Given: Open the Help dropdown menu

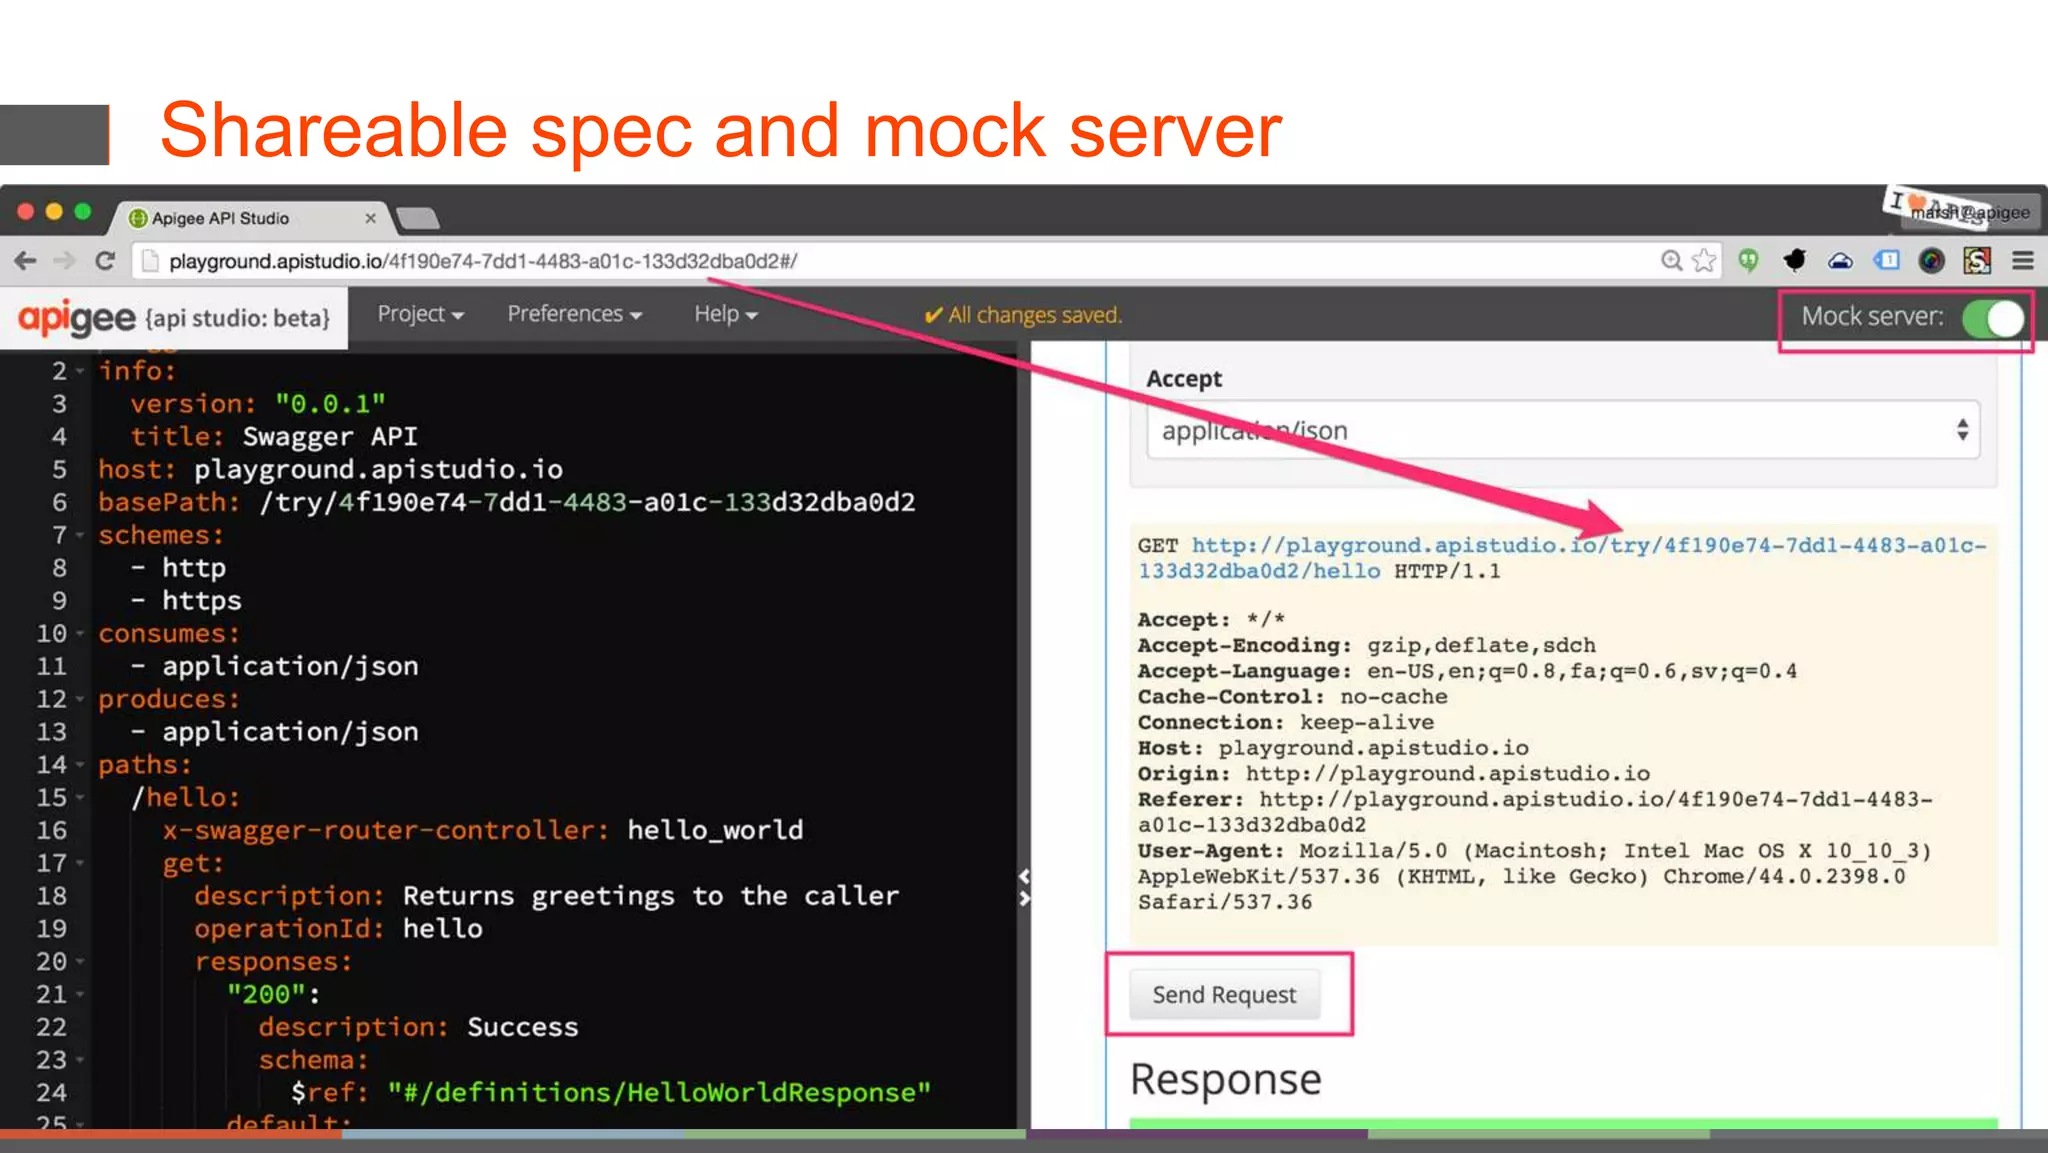Looking at the screenshot, I should (x=726, y=314).
